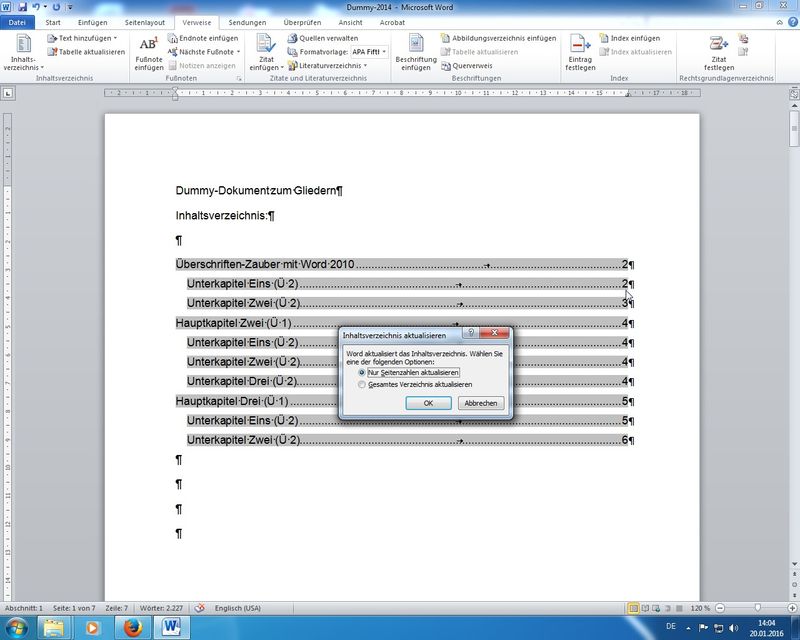
Task: Switch to Web Layout view icon
Action: (656, 608)
